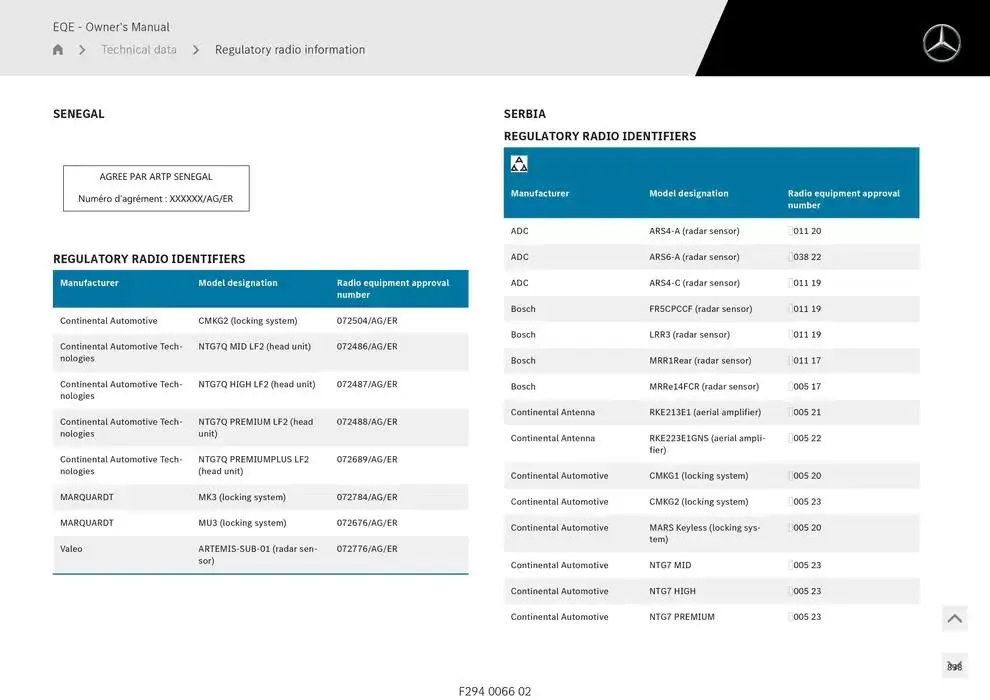This screenshot has width=990, height=700.
Task: Click the EQE - Owner's Manual title
Action: point(111,27)
